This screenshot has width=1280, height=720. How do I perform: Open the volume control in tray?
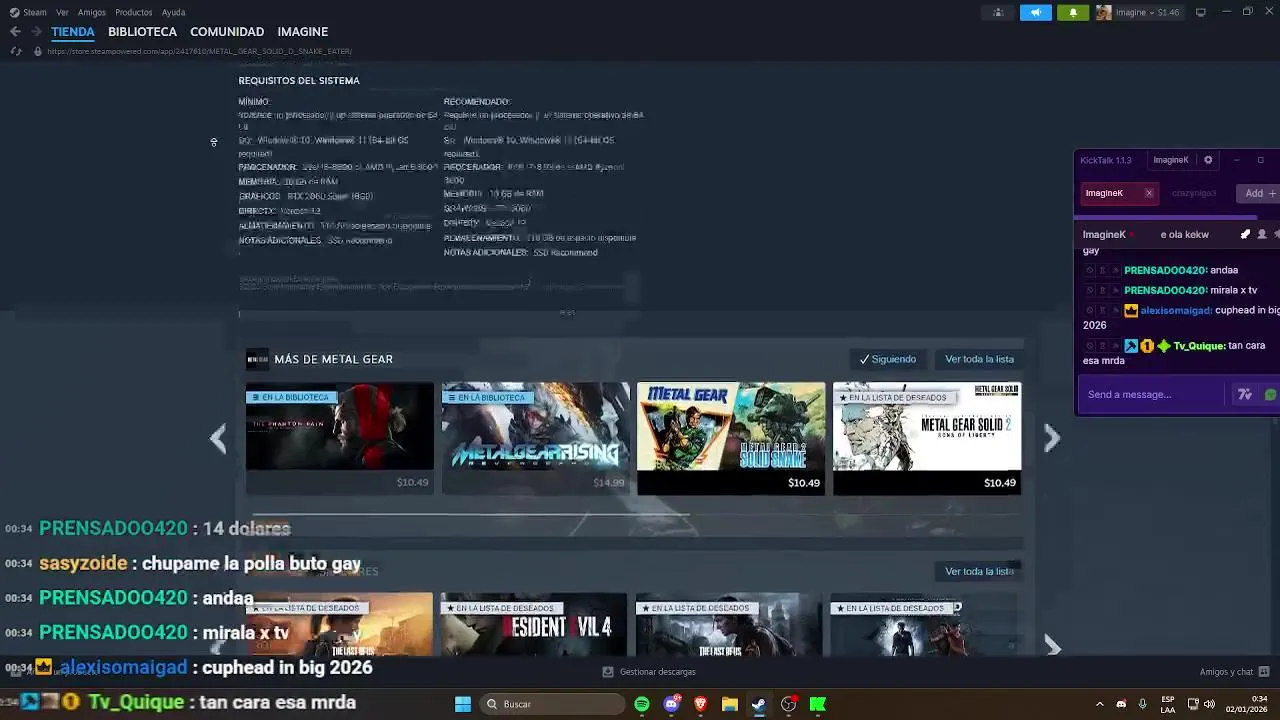point(1209,704)
